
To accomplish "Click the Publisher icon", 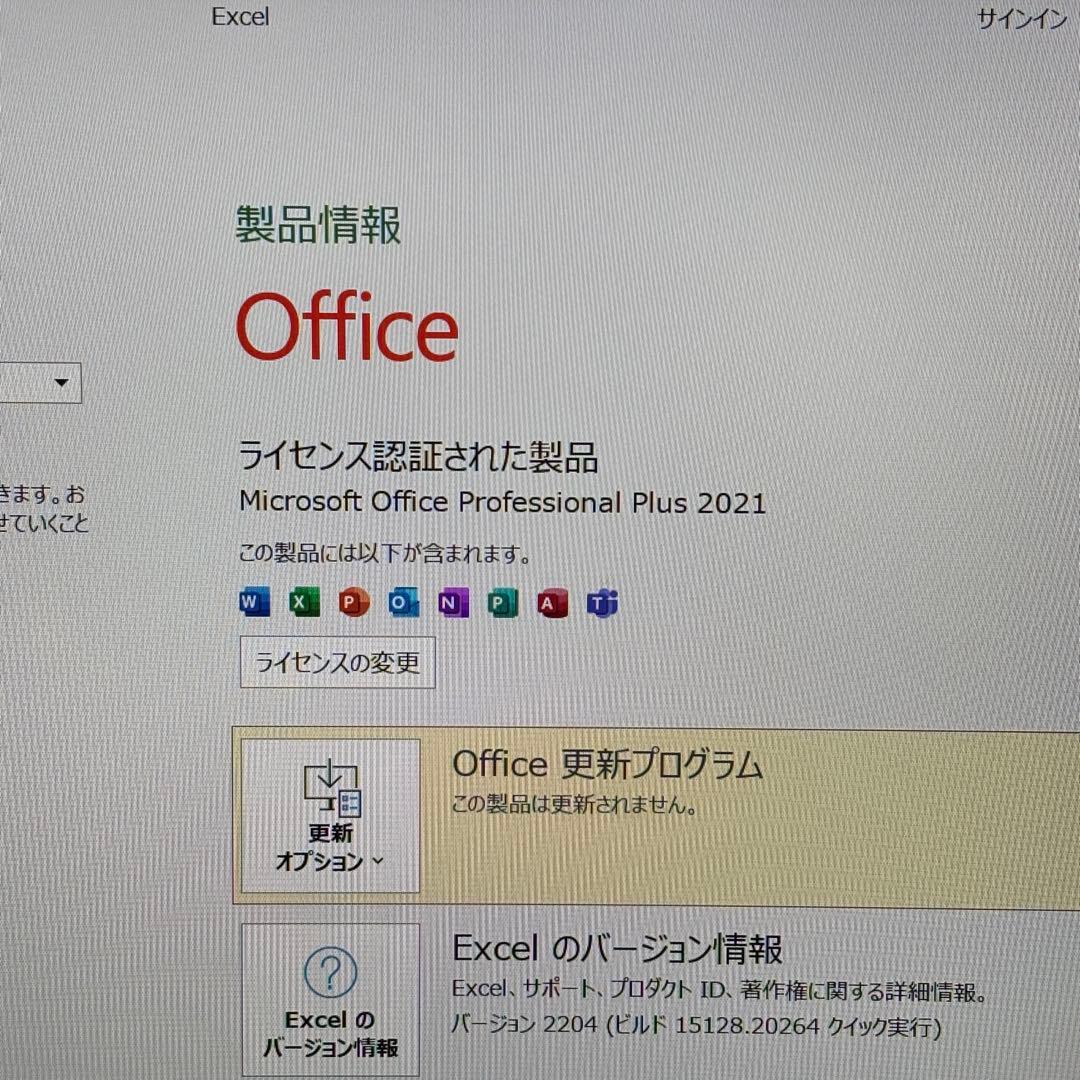I will tap(502, 602).
